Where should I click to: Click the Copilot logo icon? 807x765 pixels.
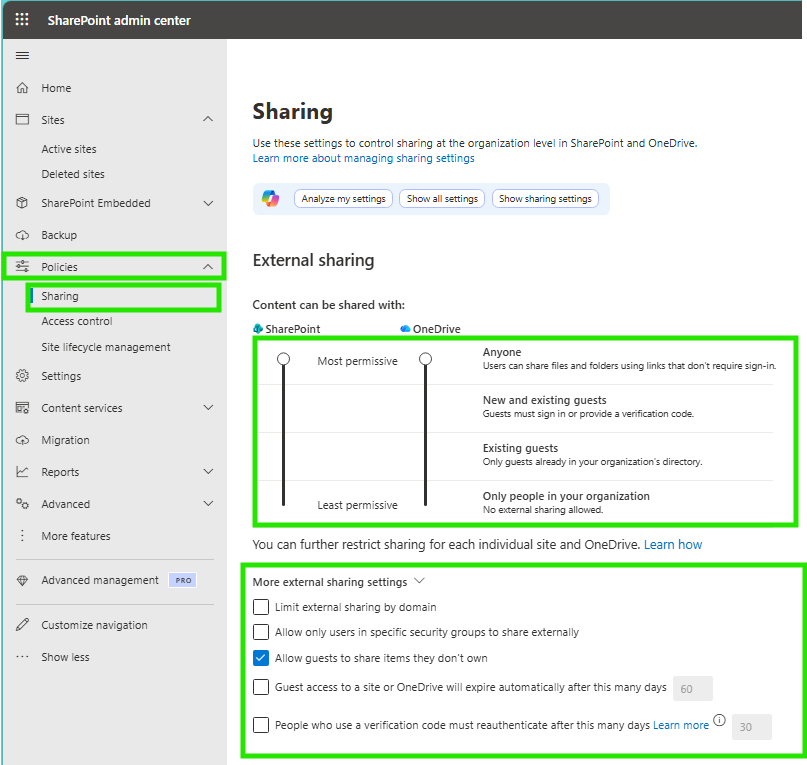271,198
